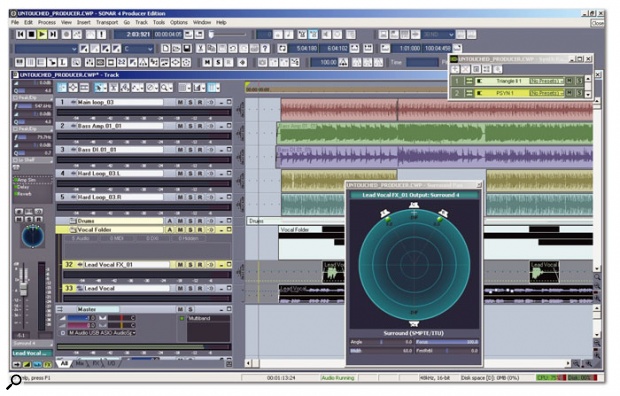Screen dimensions: 620x396
Task: Select the arrow Select tool in Track view
Action: (x=100, y=87)
